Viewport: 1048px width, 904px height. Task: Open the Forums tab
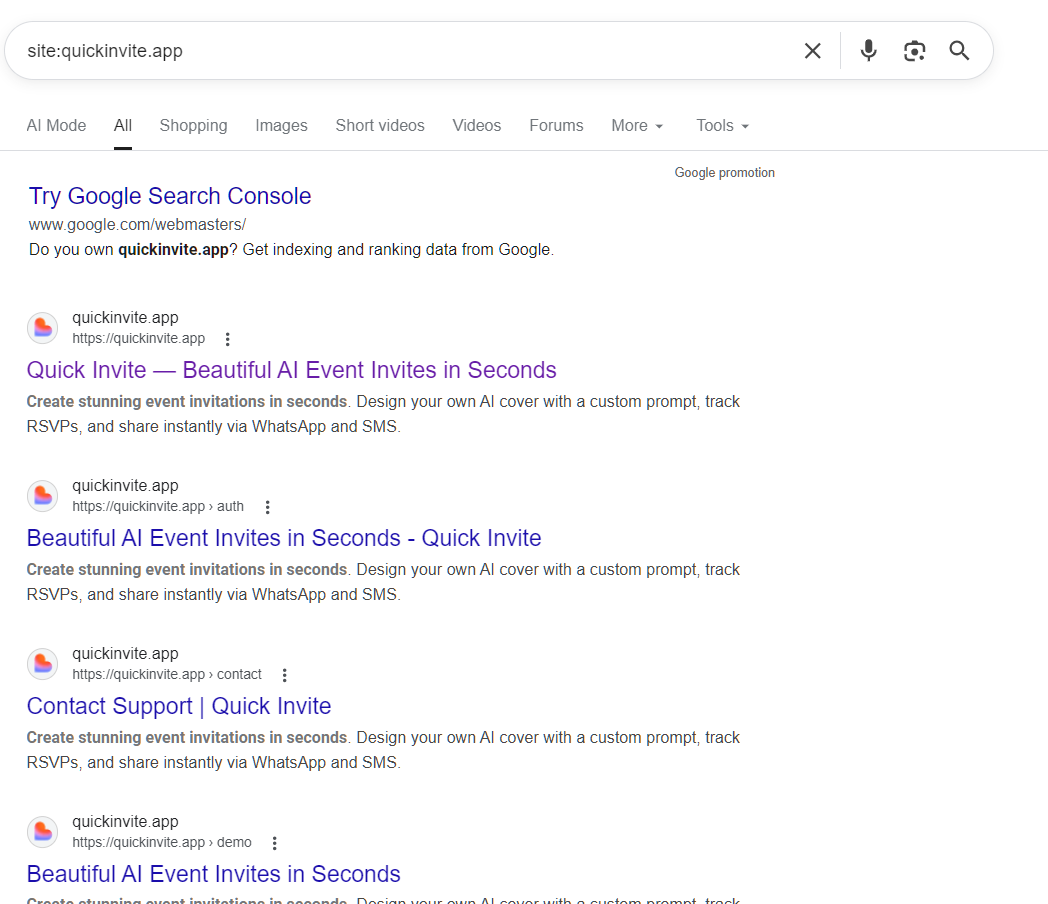pos(556,126)
